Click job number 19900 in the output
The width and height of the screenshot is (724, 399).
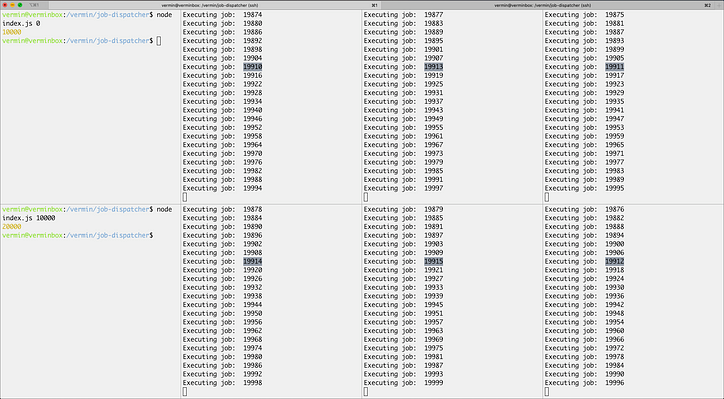pyautogui.click(x=615, y=244)
